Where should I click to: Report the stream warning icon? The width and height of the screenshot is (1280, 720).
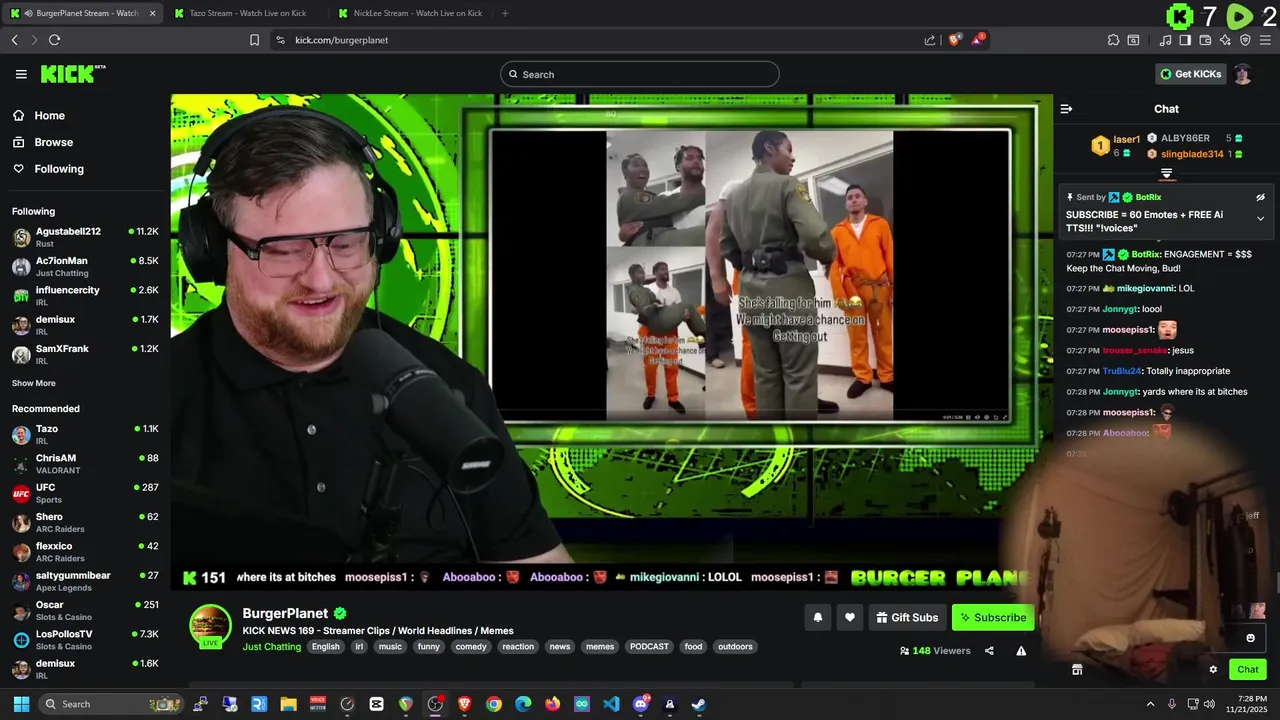pyautogui.click(x=1021, y=651)
